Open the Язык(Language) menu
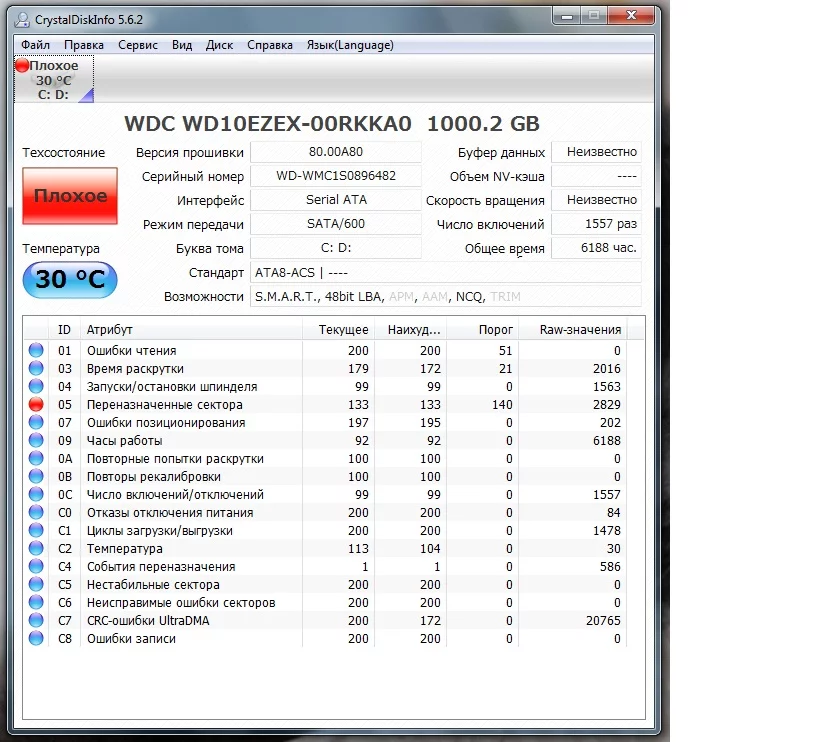Viewport: 818px width, 742px height. 350,45
